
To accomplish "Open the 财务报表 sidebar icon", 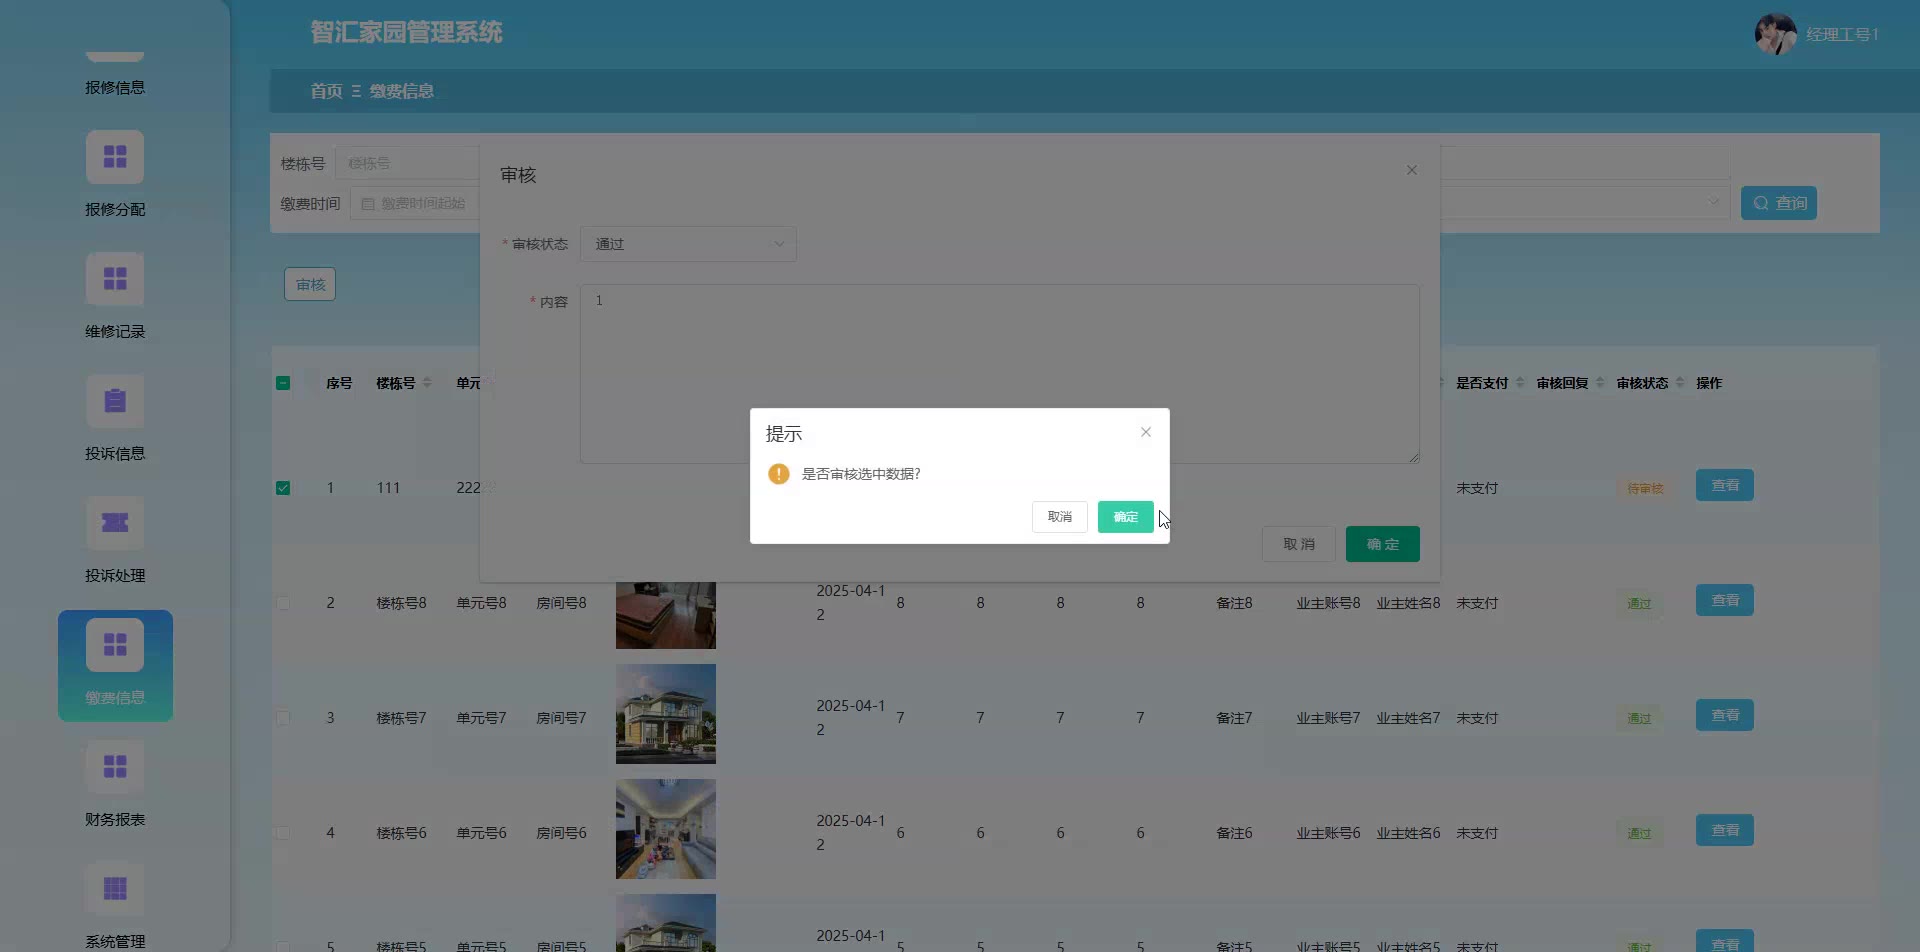I will coord(115,768).
